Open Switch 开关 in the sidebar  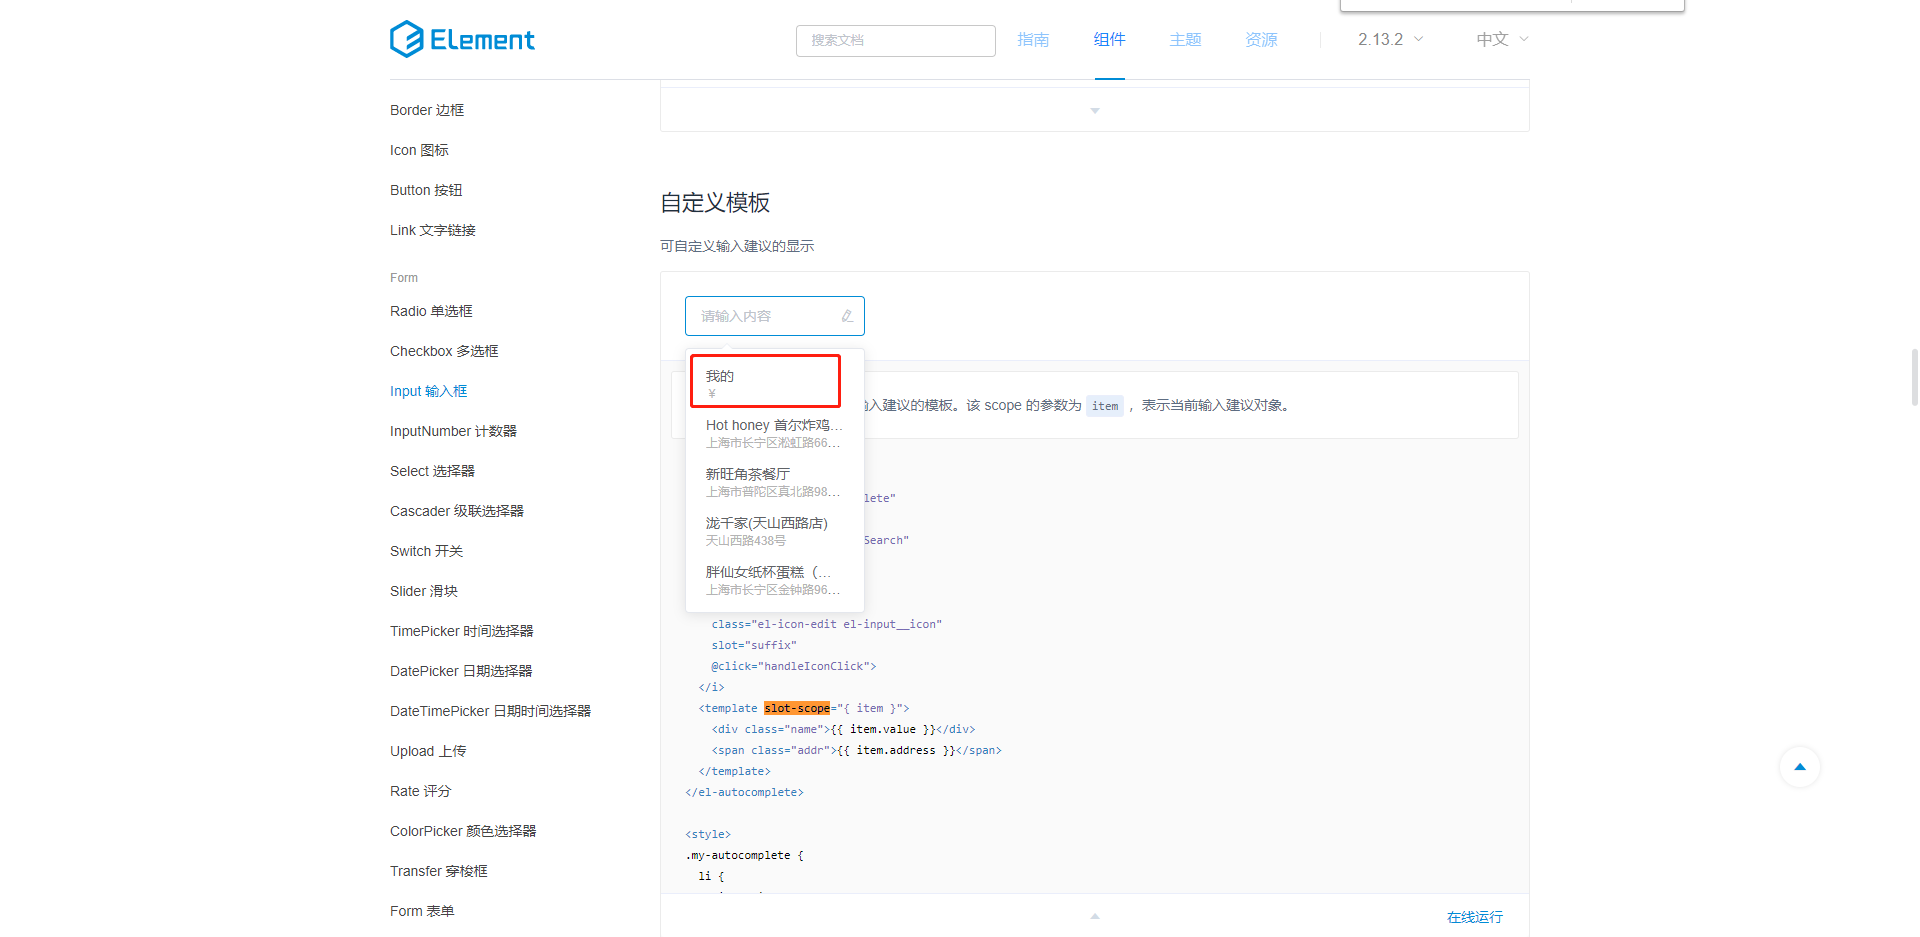point(426,551)
